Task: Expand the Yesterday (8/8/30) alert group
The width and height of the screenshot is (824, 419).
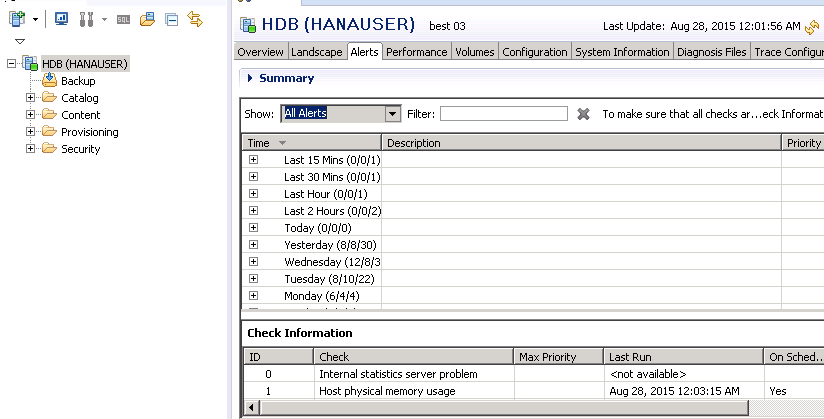Action: [253, 245]
